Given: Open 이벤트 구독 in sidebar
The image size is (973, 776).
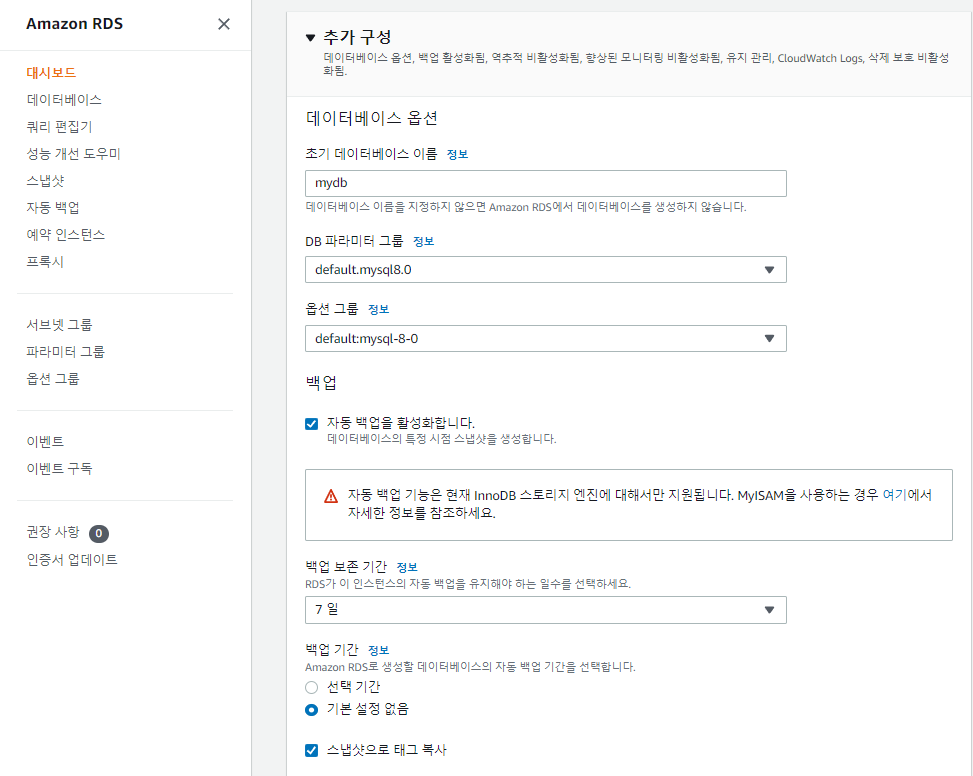Looking at the screenshot, I should [x=59, y=469].
